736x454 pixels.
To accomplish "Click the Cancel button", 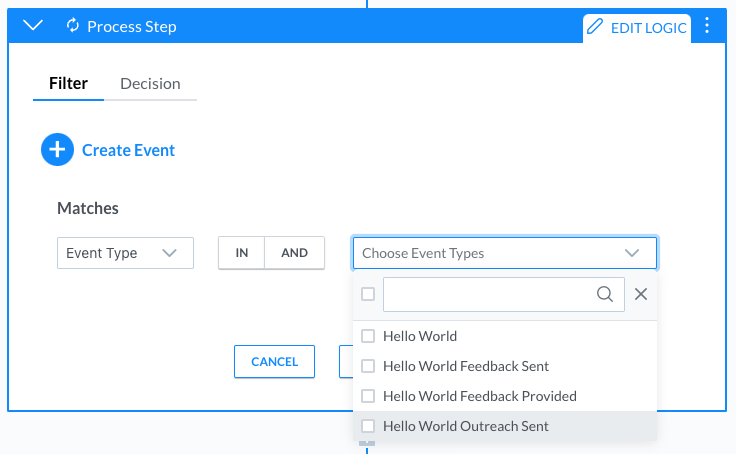I will pyautogui.click(x=275, y=362).
